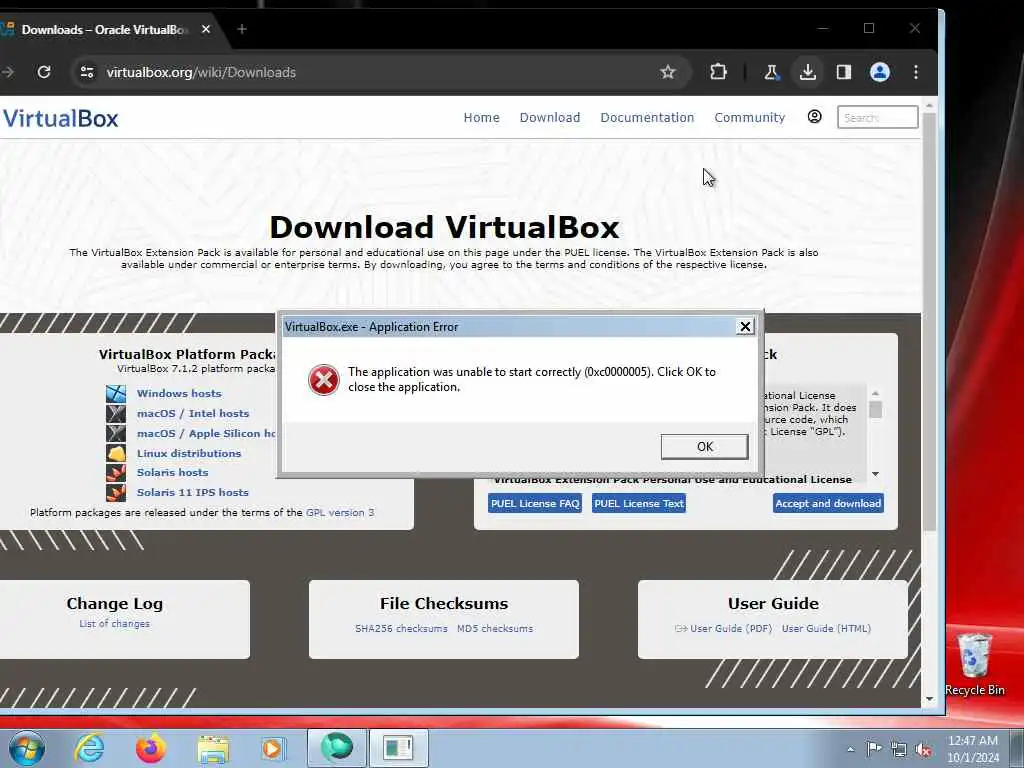Open macOS / Intel hosts link
Screen dimensions: 1024x768
(x=193, y=413)
